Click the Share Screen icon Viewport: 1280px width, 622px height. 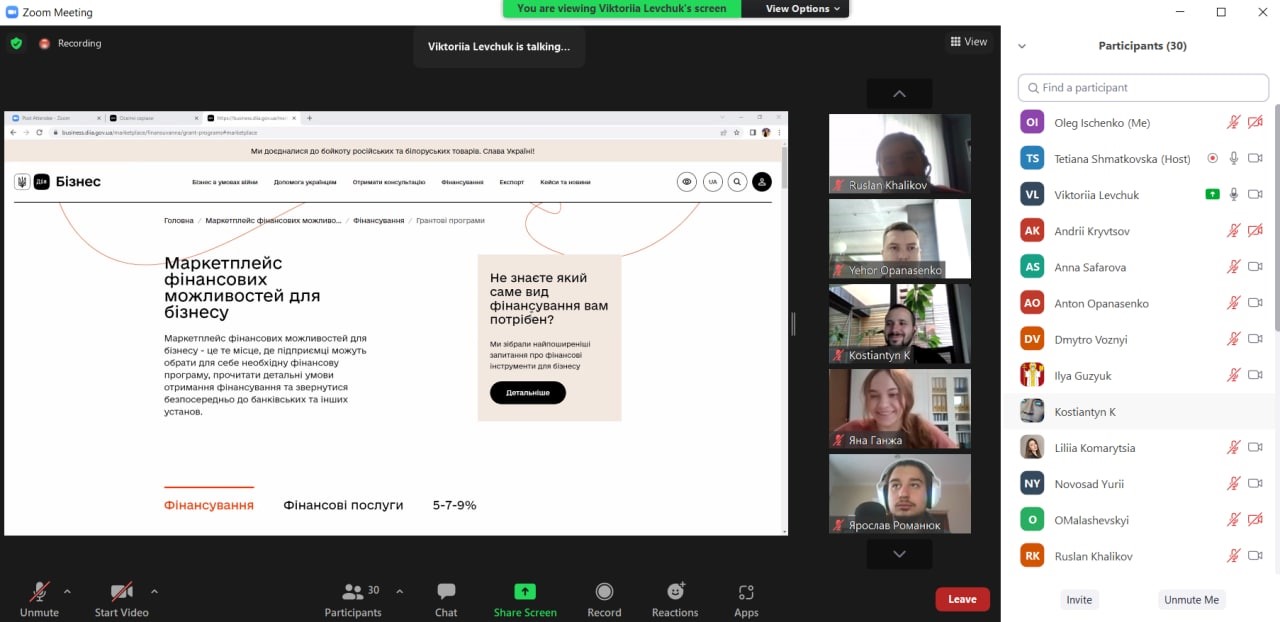(525, 592)
